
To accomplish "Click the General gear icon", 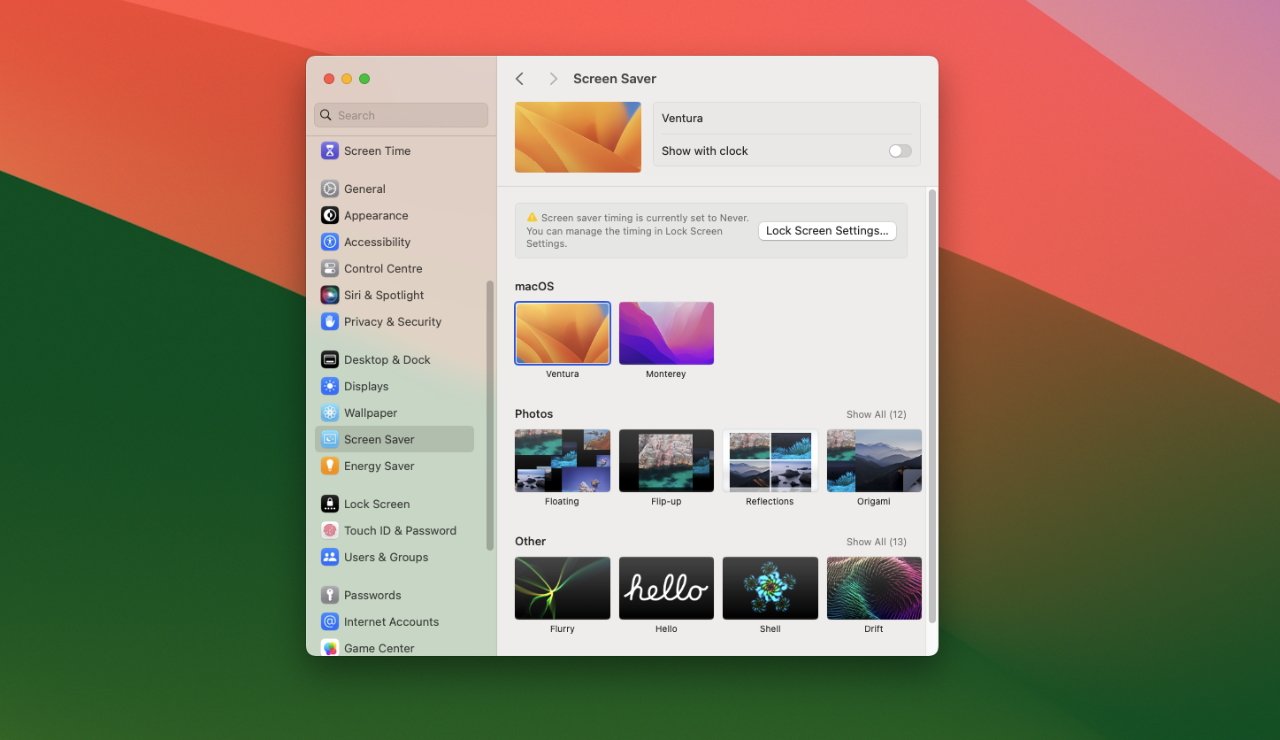I will 330,189.
